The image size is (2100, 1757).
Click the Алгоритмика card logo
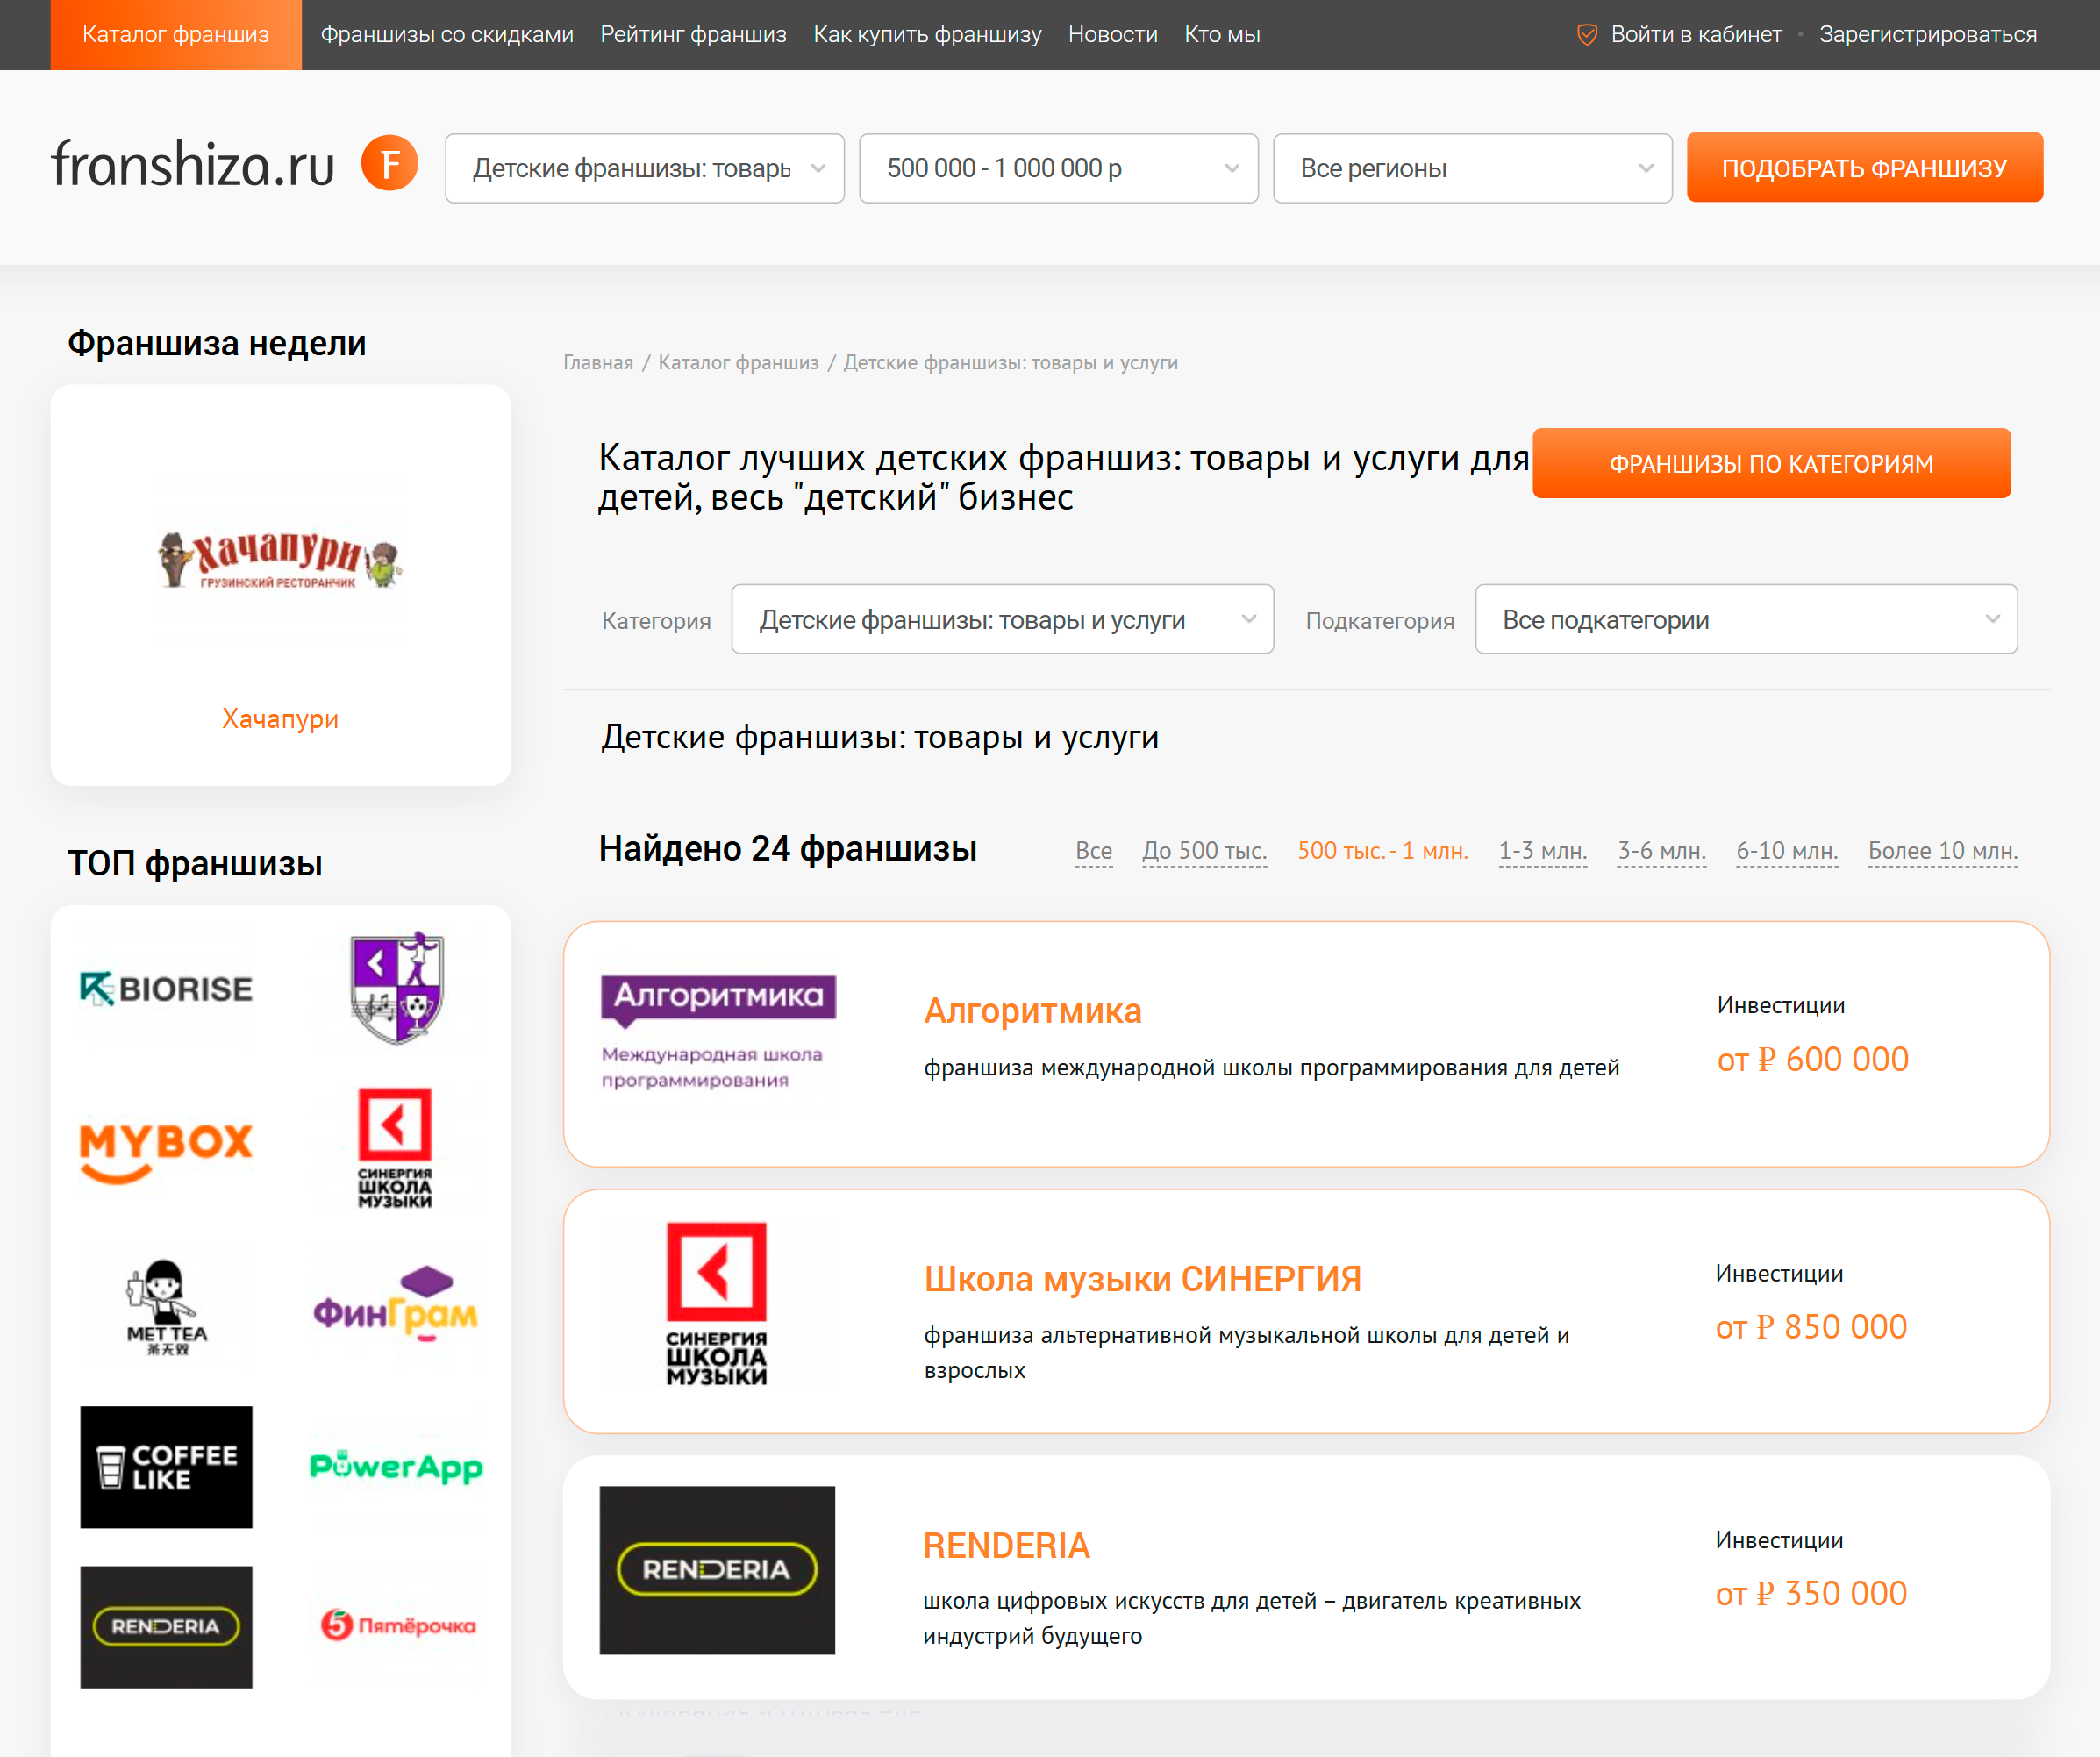coord(717,1032)
